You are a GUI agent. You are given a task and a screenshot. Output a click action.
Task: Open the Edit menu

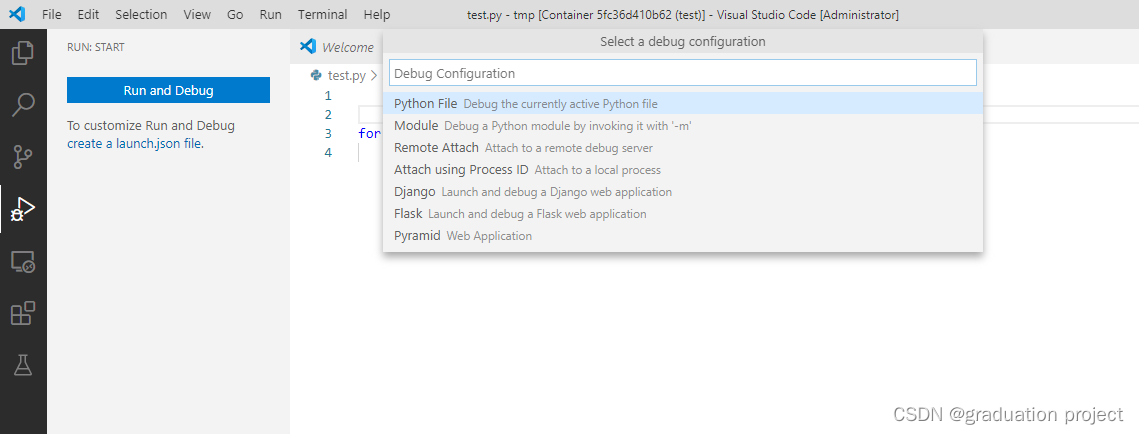88,15
